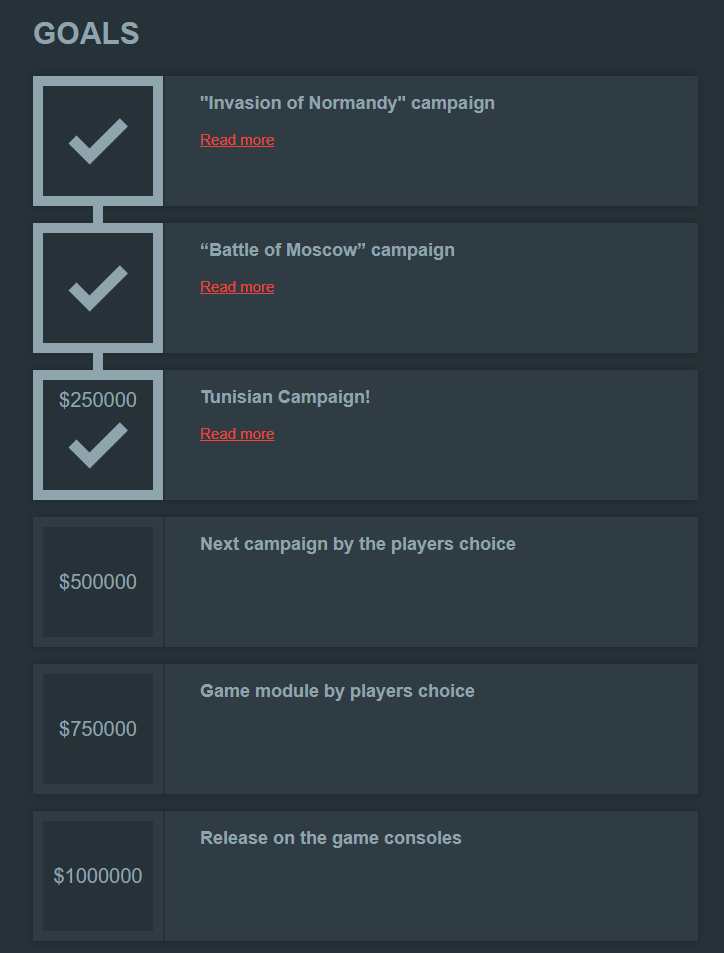Image resolution: width=724 pixels, height=953 pixels.
Task: Select the $1000000 goal box
Action: click(98, 876)
